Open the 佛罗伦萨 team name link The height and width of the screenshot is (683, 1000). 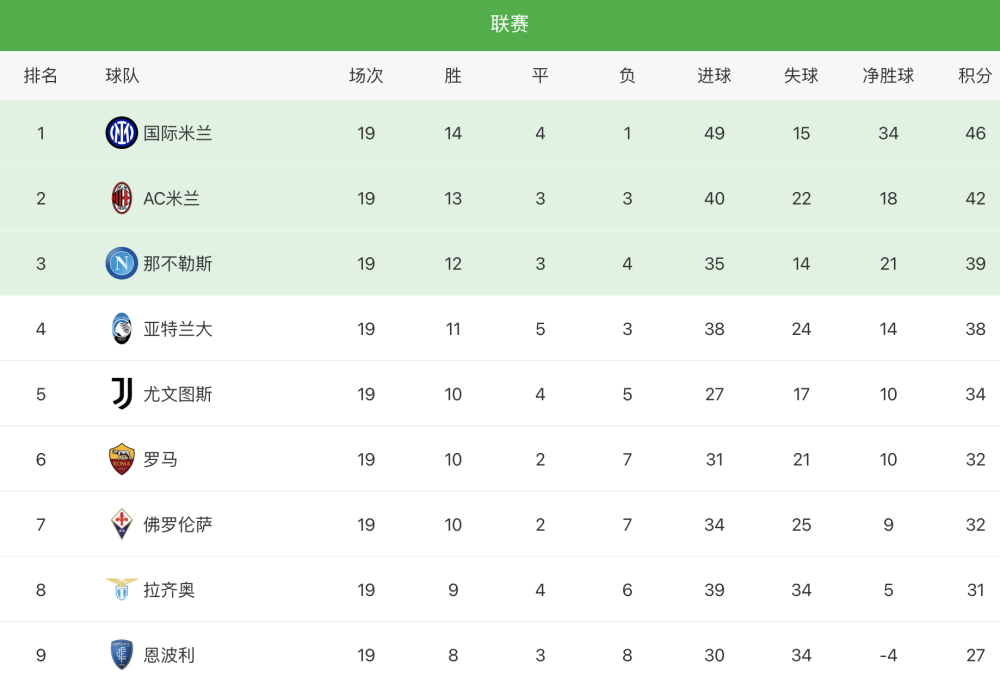point(177,525)
